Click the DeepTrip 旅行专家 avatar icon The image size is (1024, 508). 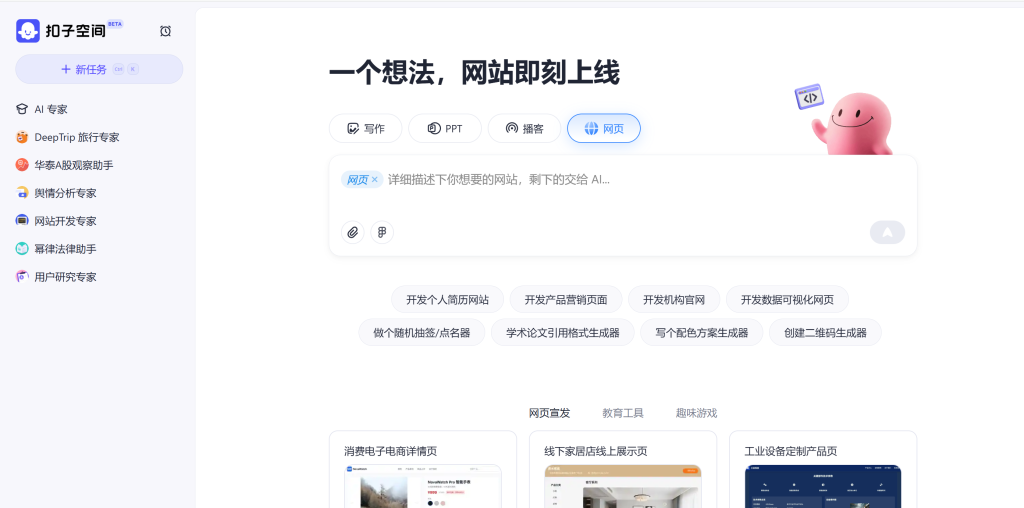click(x=22, y=137)
